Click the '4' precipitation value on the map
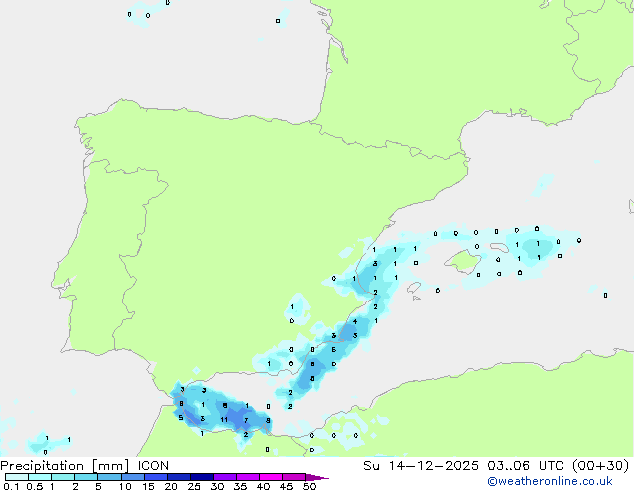Viewport: 634px width, 490px height. pos(355,321)
